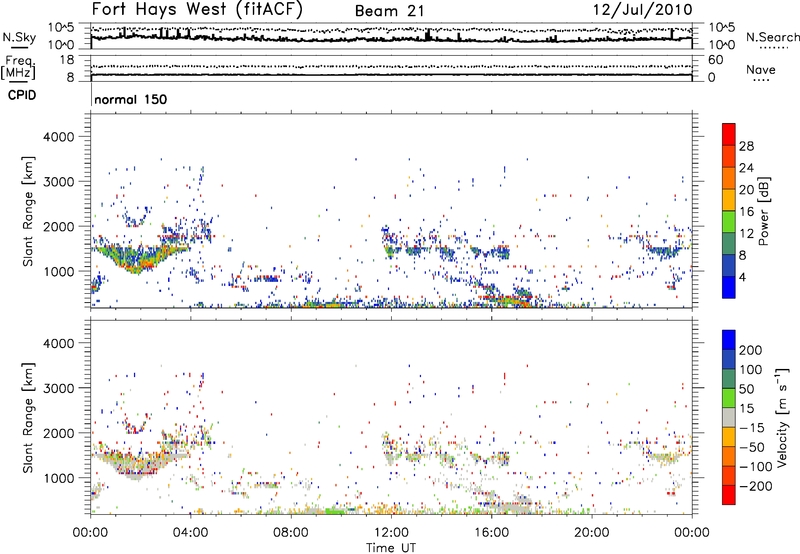Image resolution: width=800 pixels, height=554 pixels.
Task: Click the 'Nave' legend label
Action: click(761, 69)
